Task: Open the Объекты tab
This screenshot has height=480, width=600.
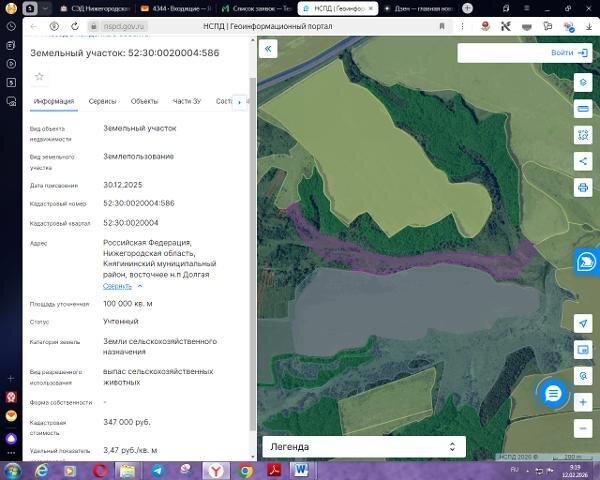Action: point(144,101)
